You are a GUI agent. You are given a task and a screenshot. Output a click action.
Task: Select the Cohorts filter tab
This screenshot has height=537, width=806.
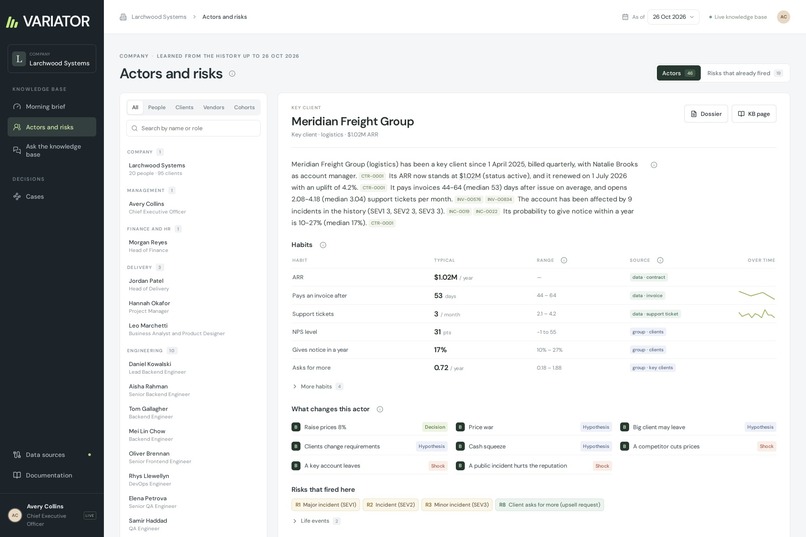point(244,107)
